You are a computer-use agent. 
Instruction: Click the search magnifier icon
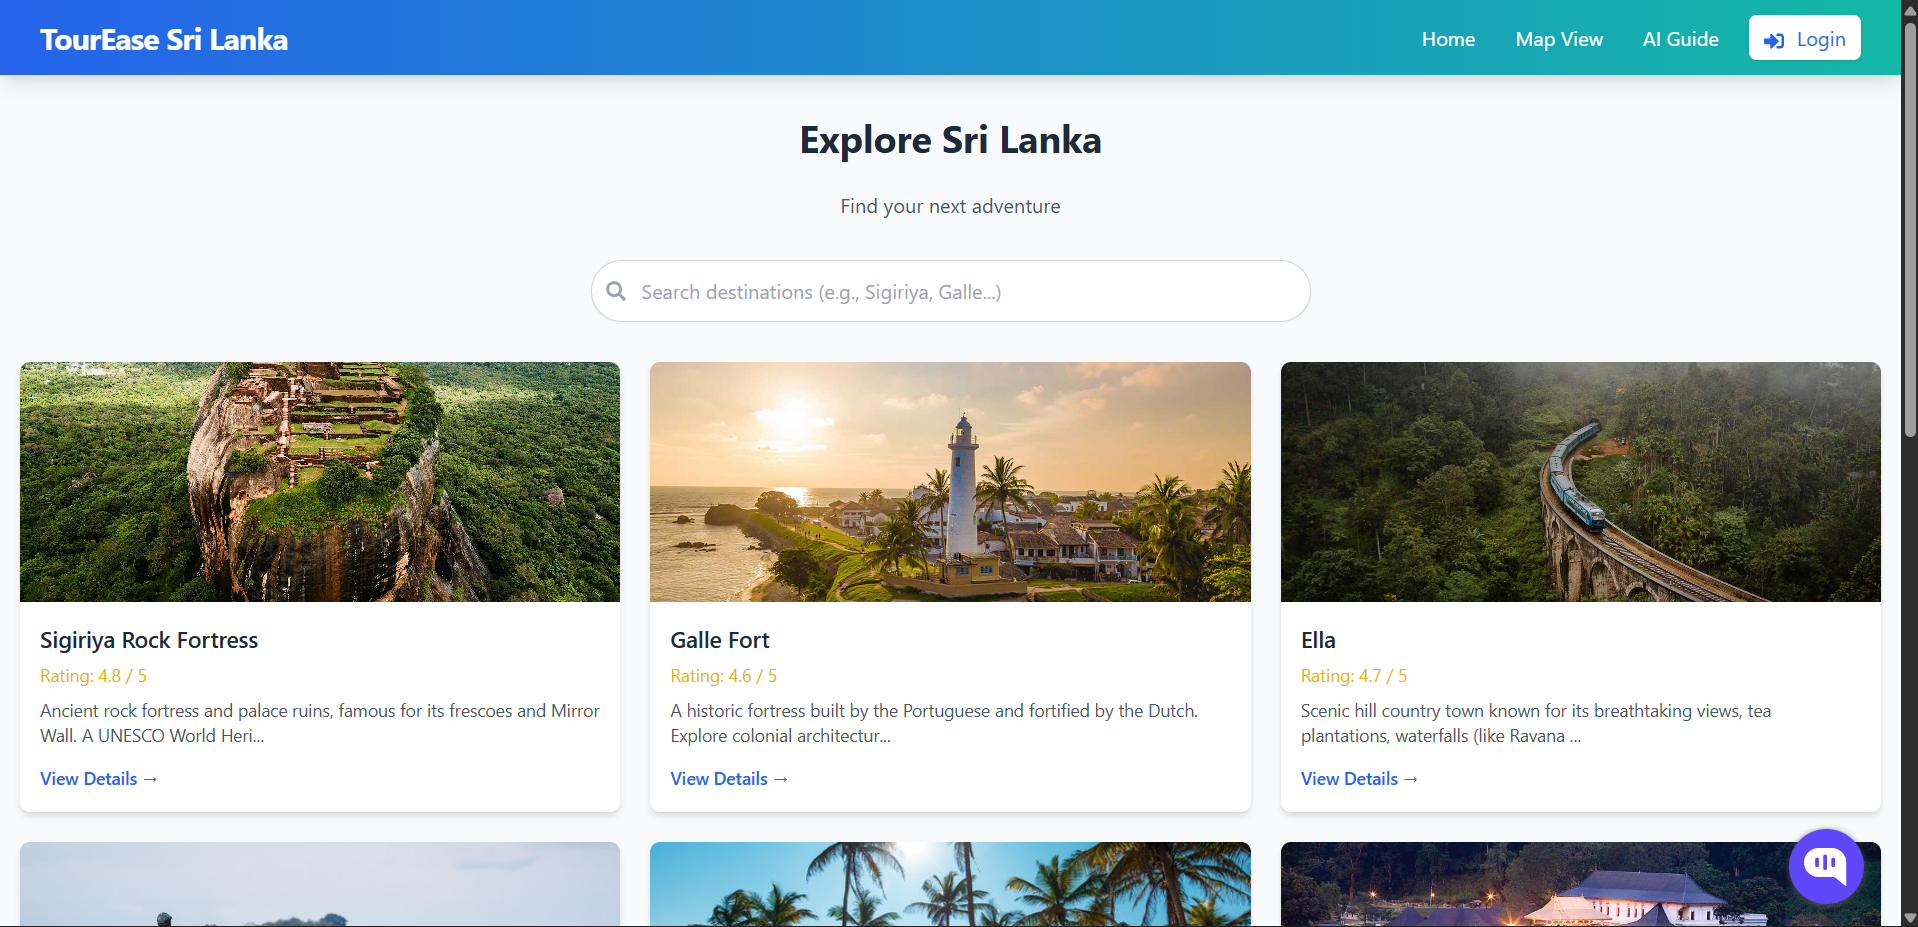pos(616,291)
